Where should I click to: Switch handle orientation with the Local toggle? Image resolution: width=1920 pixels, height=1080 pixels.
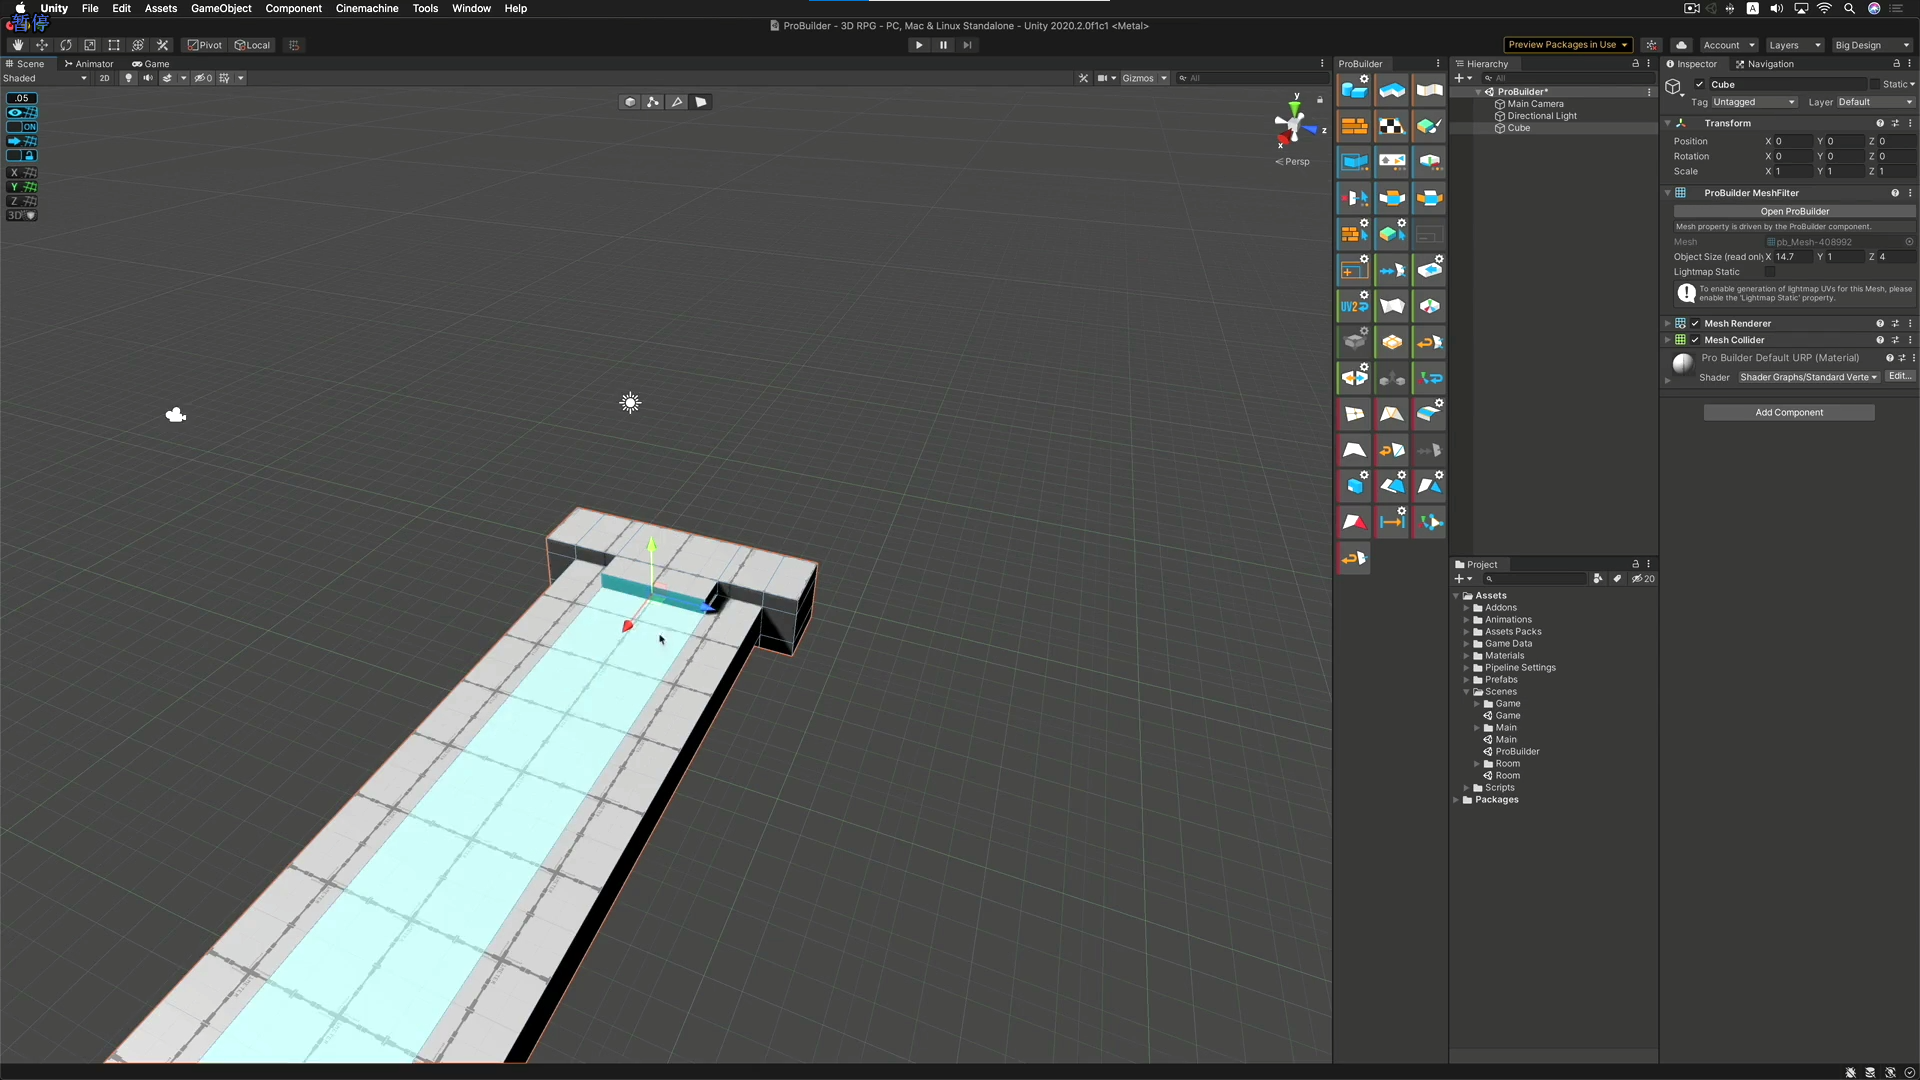[252, 45]
